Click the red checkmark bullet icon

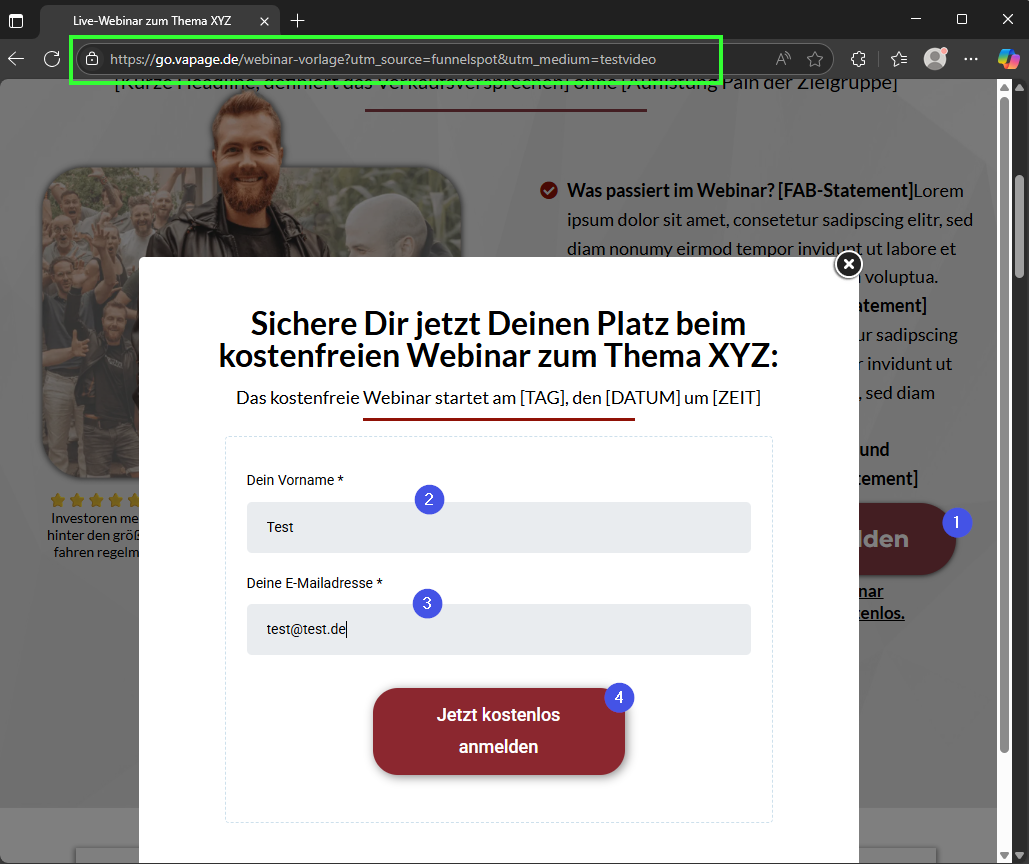click(549, 191)
